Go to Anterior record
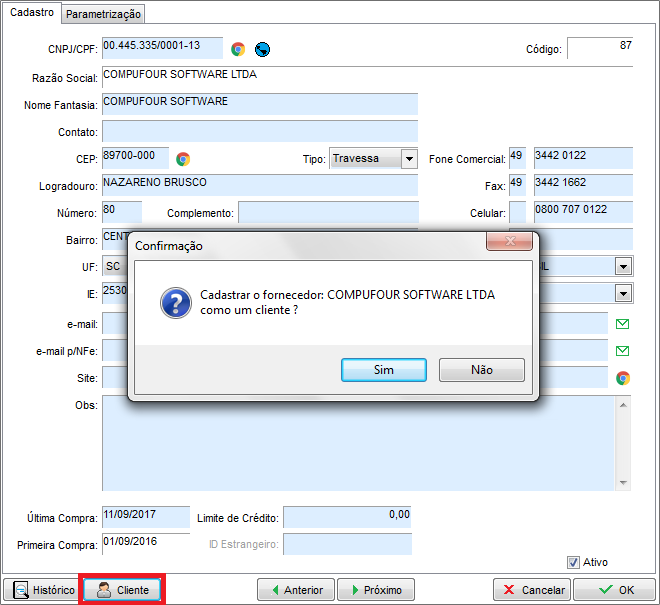Screen dimensions: 660x605 (x=296, y=590)
